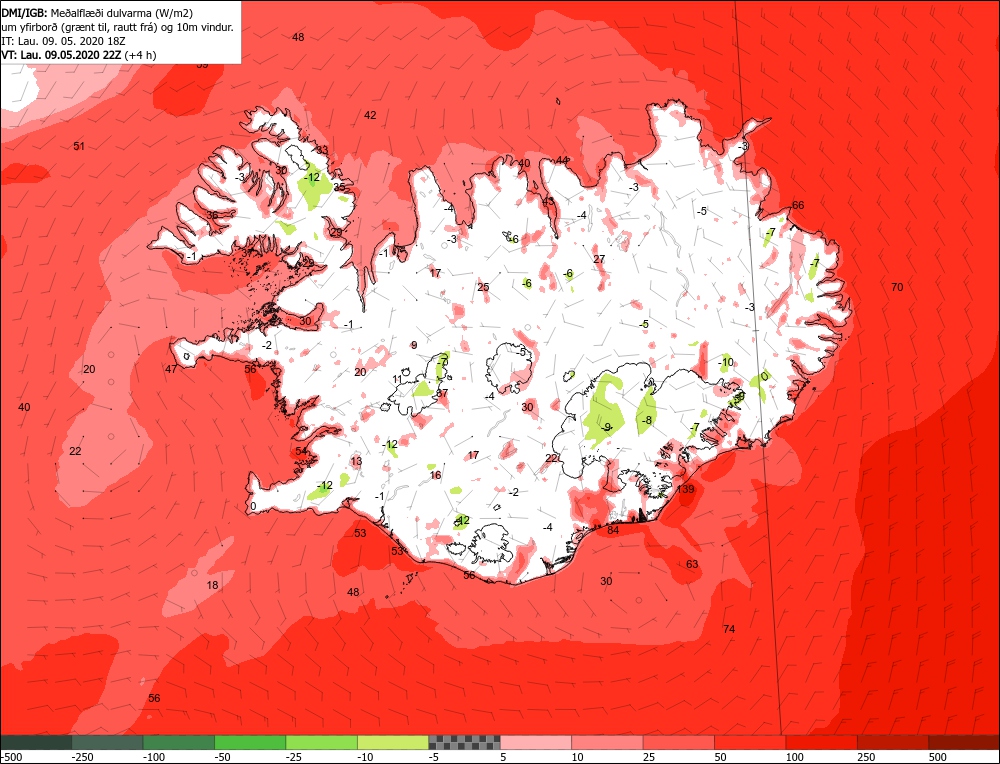Click the subtitle line mentioning "10m vindur"
1000x764 pixels.
[117, 27]
